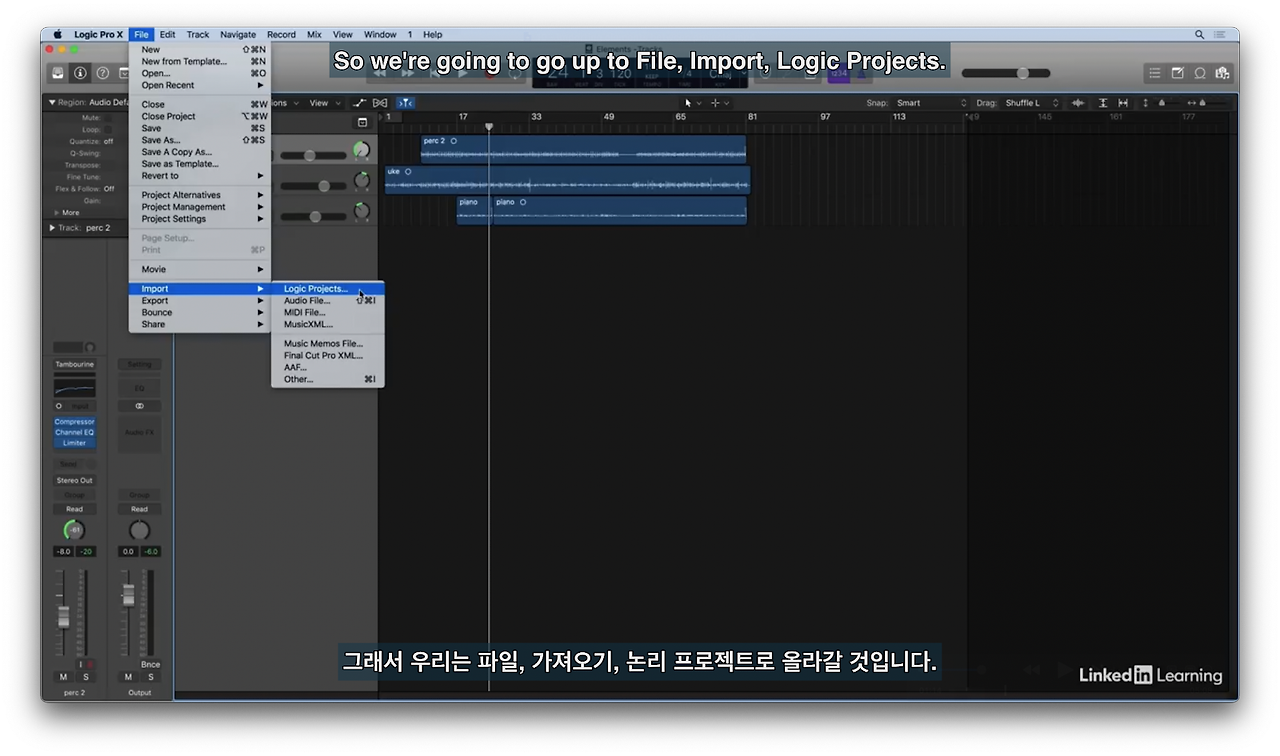Image resolution: width=1280 pixels, height=756 pixels.
Task: Open the secondary marquee tool menu
Action: 720,103
